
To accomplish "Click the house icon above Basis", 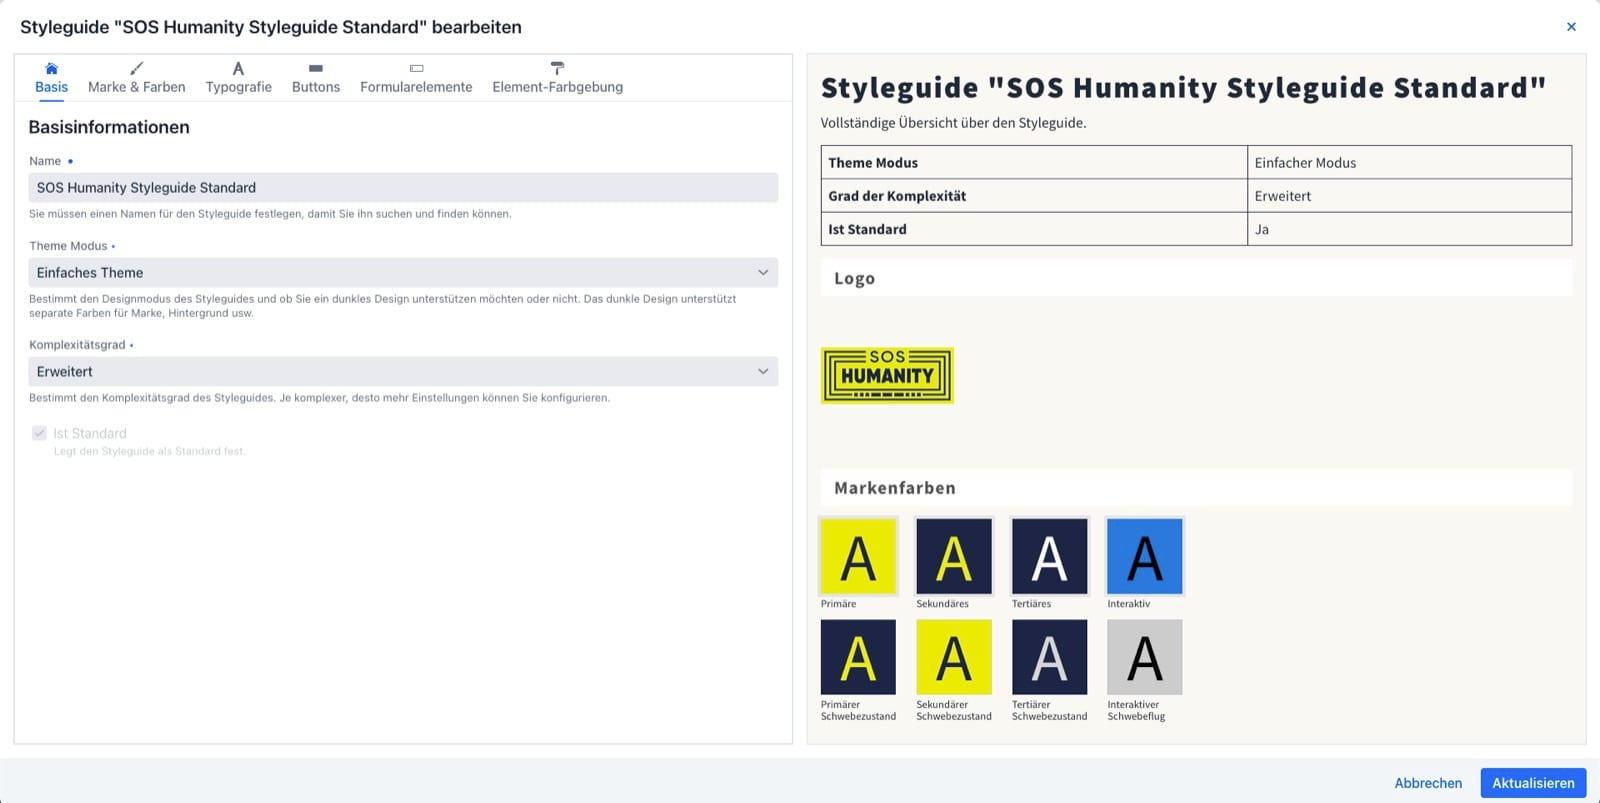I will pyautogui.click(x=51, y=68).
